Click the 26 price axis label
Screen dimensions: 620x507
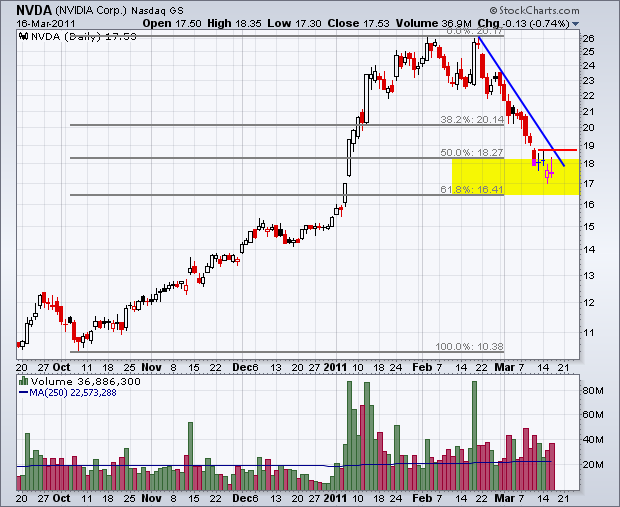(589, 38)
